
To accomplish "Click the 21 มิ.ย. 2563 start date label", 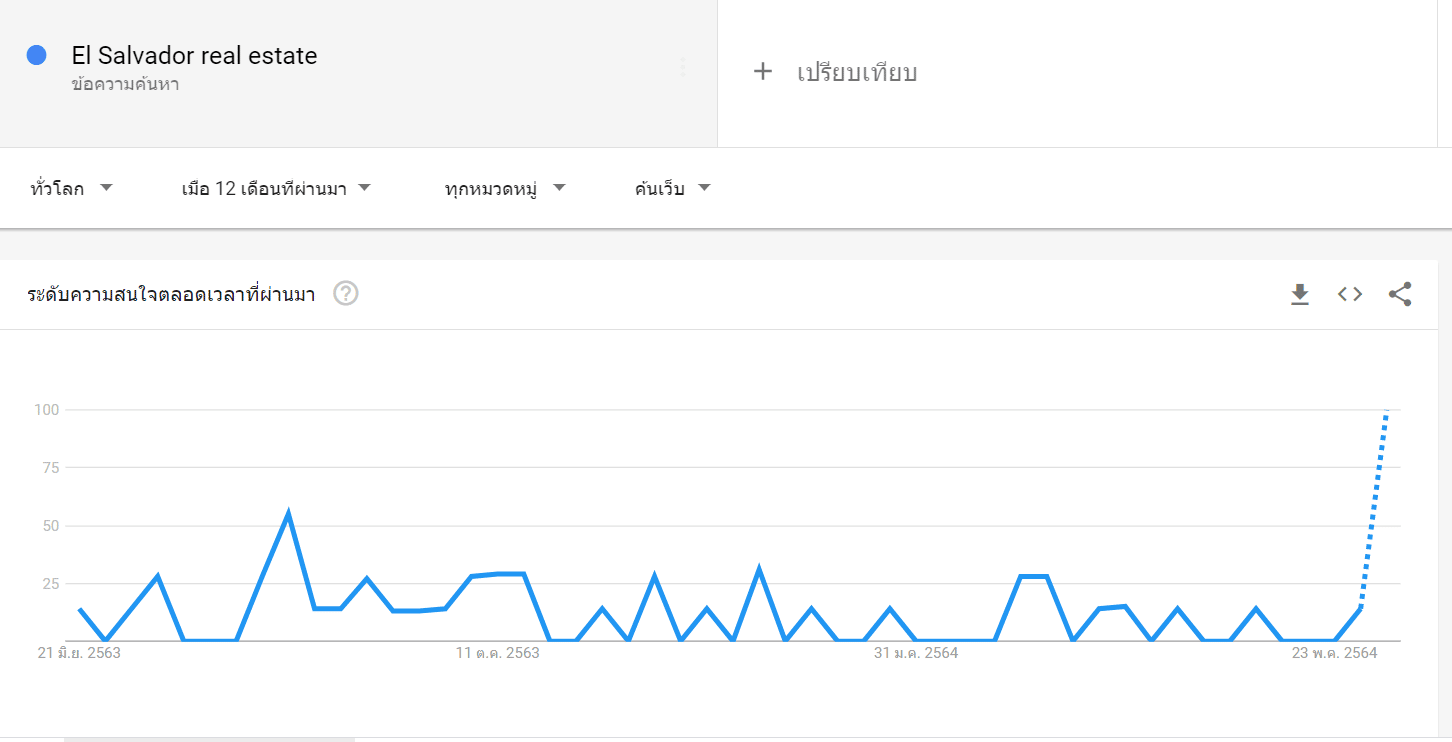I will pyautogui.click(x=78, y=653).
